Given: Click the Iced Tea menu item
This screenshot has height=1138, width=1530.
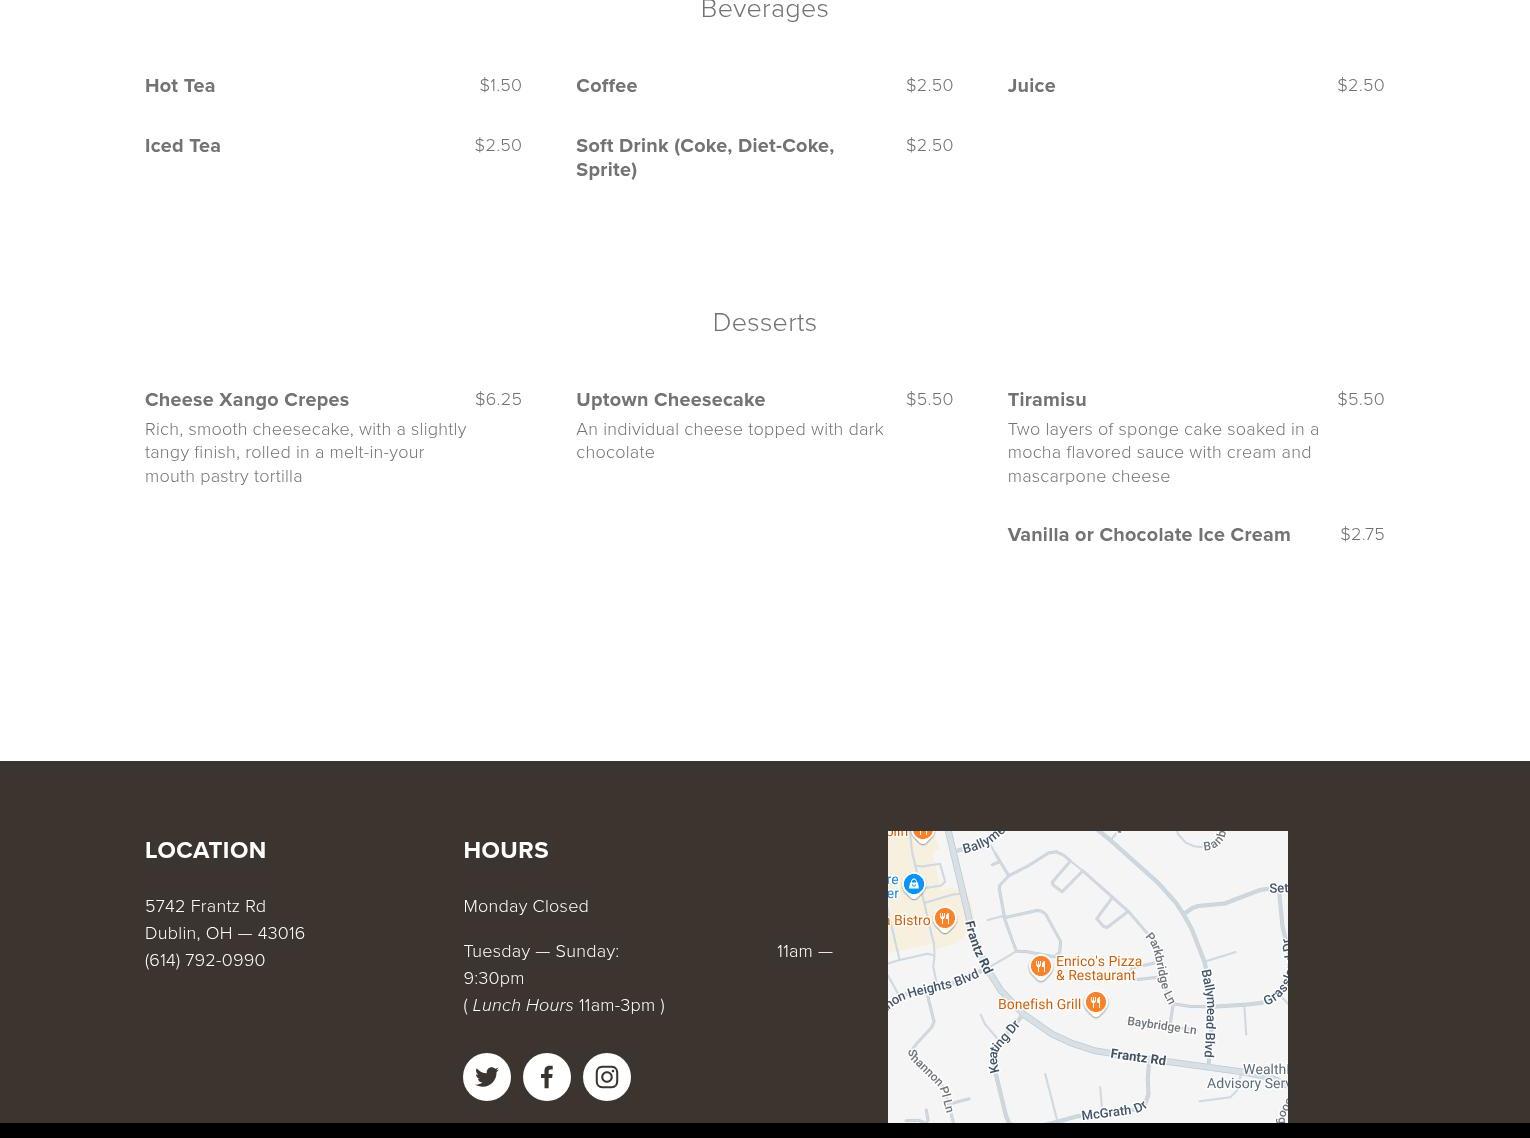Looking at the screenshot, I should coord(183,146).
